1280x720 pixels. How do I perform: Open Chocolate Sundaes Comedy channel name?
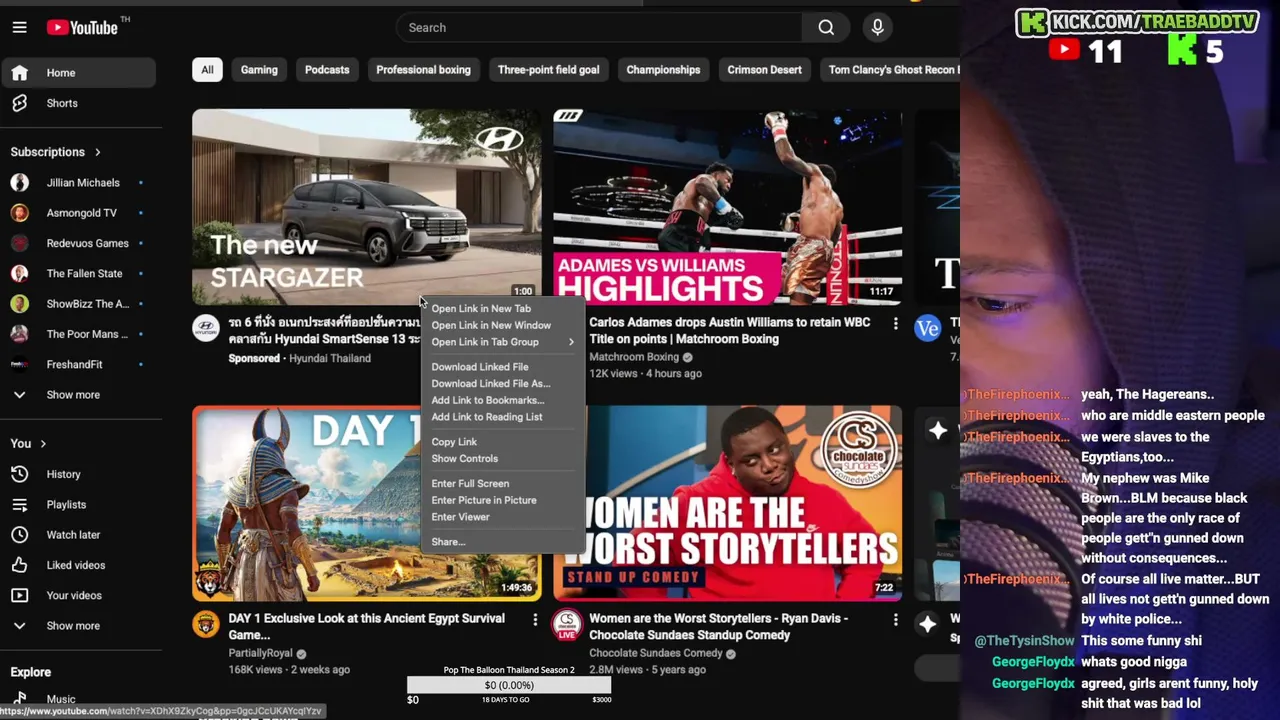point(656,653)
